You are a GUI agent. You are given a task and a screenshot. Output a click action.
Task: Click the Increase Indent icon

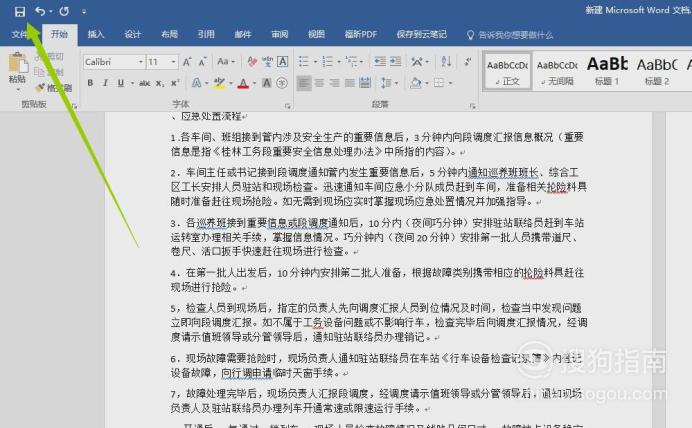[x=395, y=62]
